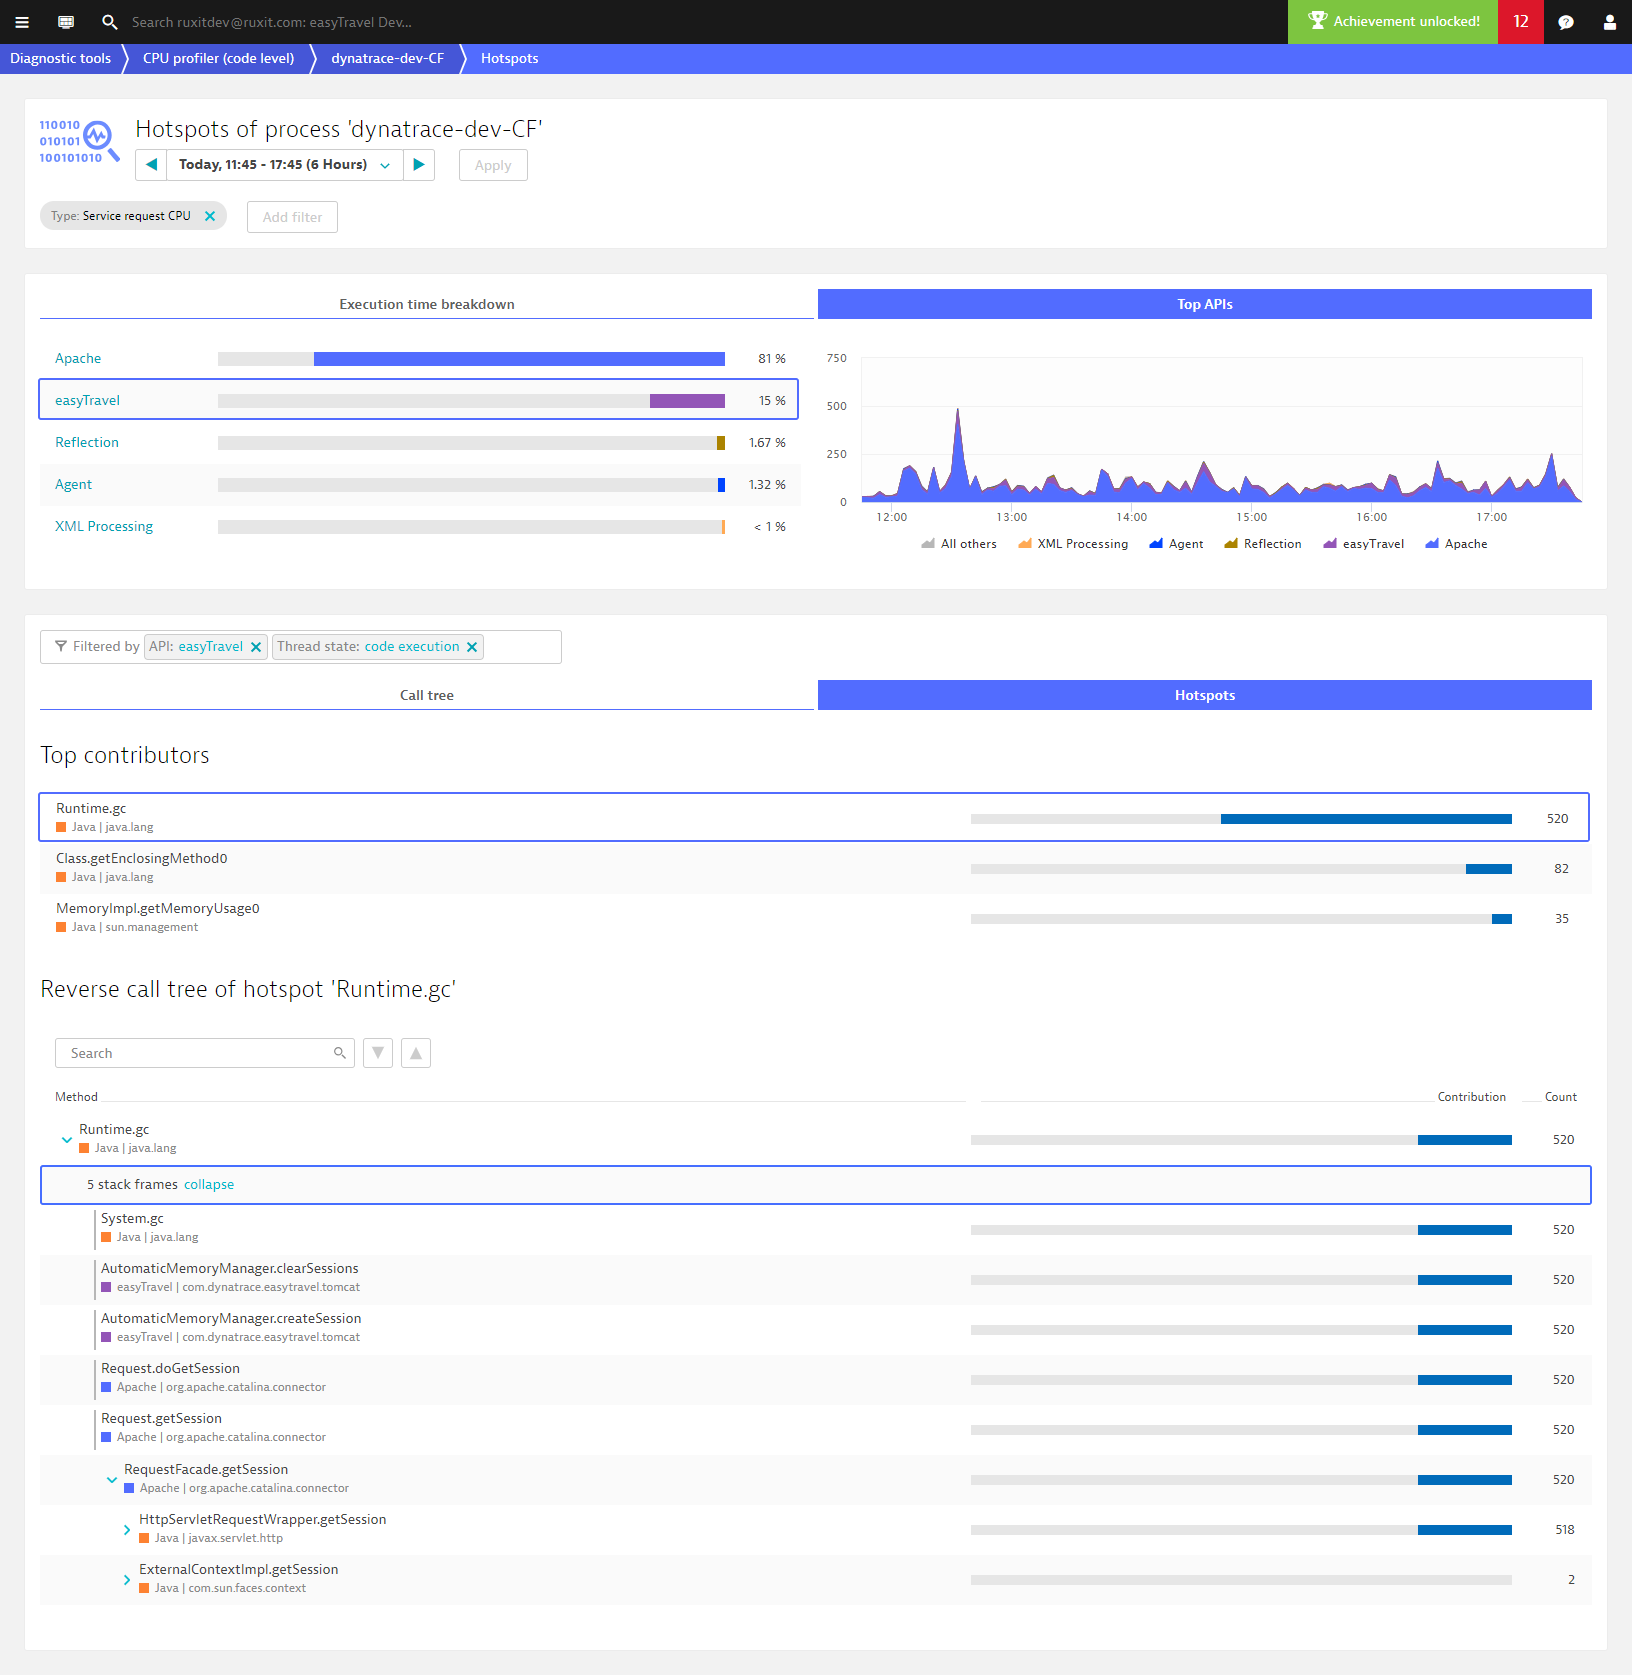Click the top search ruxitdev field

(272, 22)
